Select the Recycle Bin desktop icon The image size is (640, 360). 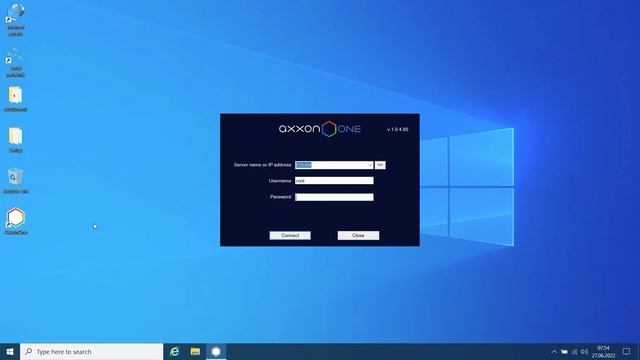click(x=16, y=180)
